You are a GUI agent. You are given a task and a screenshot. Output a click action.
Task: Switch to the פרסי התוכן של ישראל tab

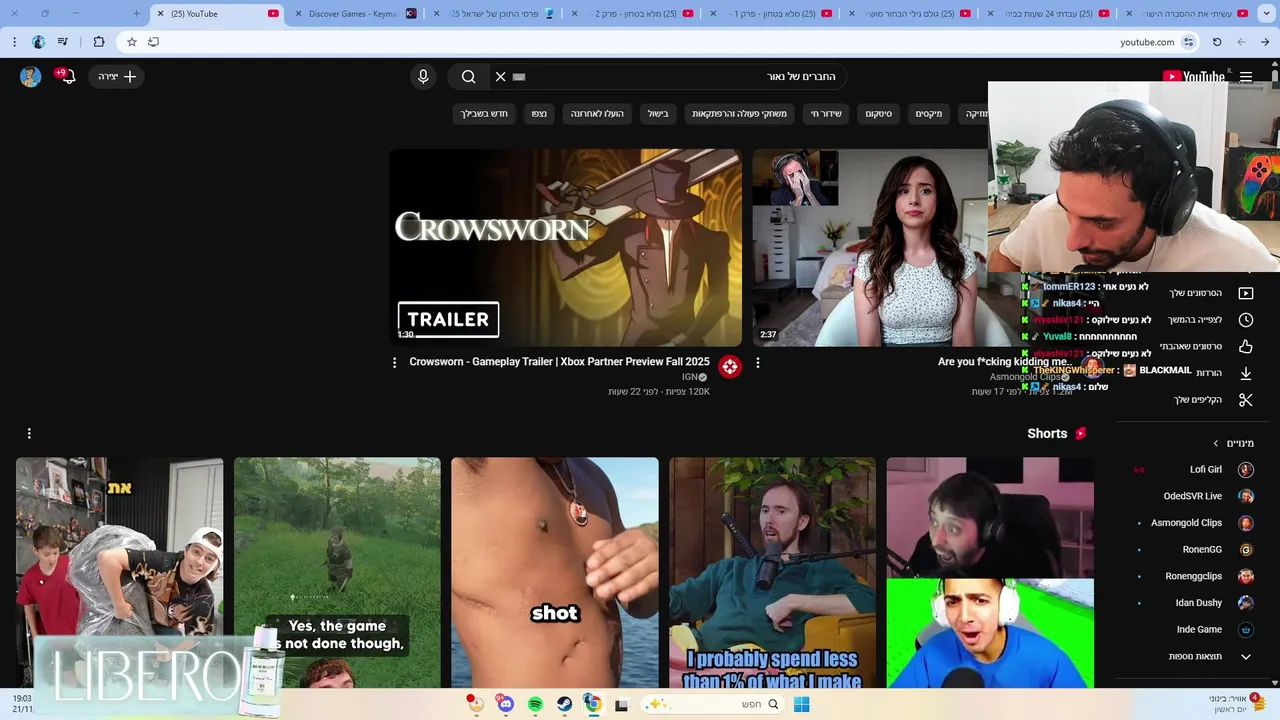[502, 14]
